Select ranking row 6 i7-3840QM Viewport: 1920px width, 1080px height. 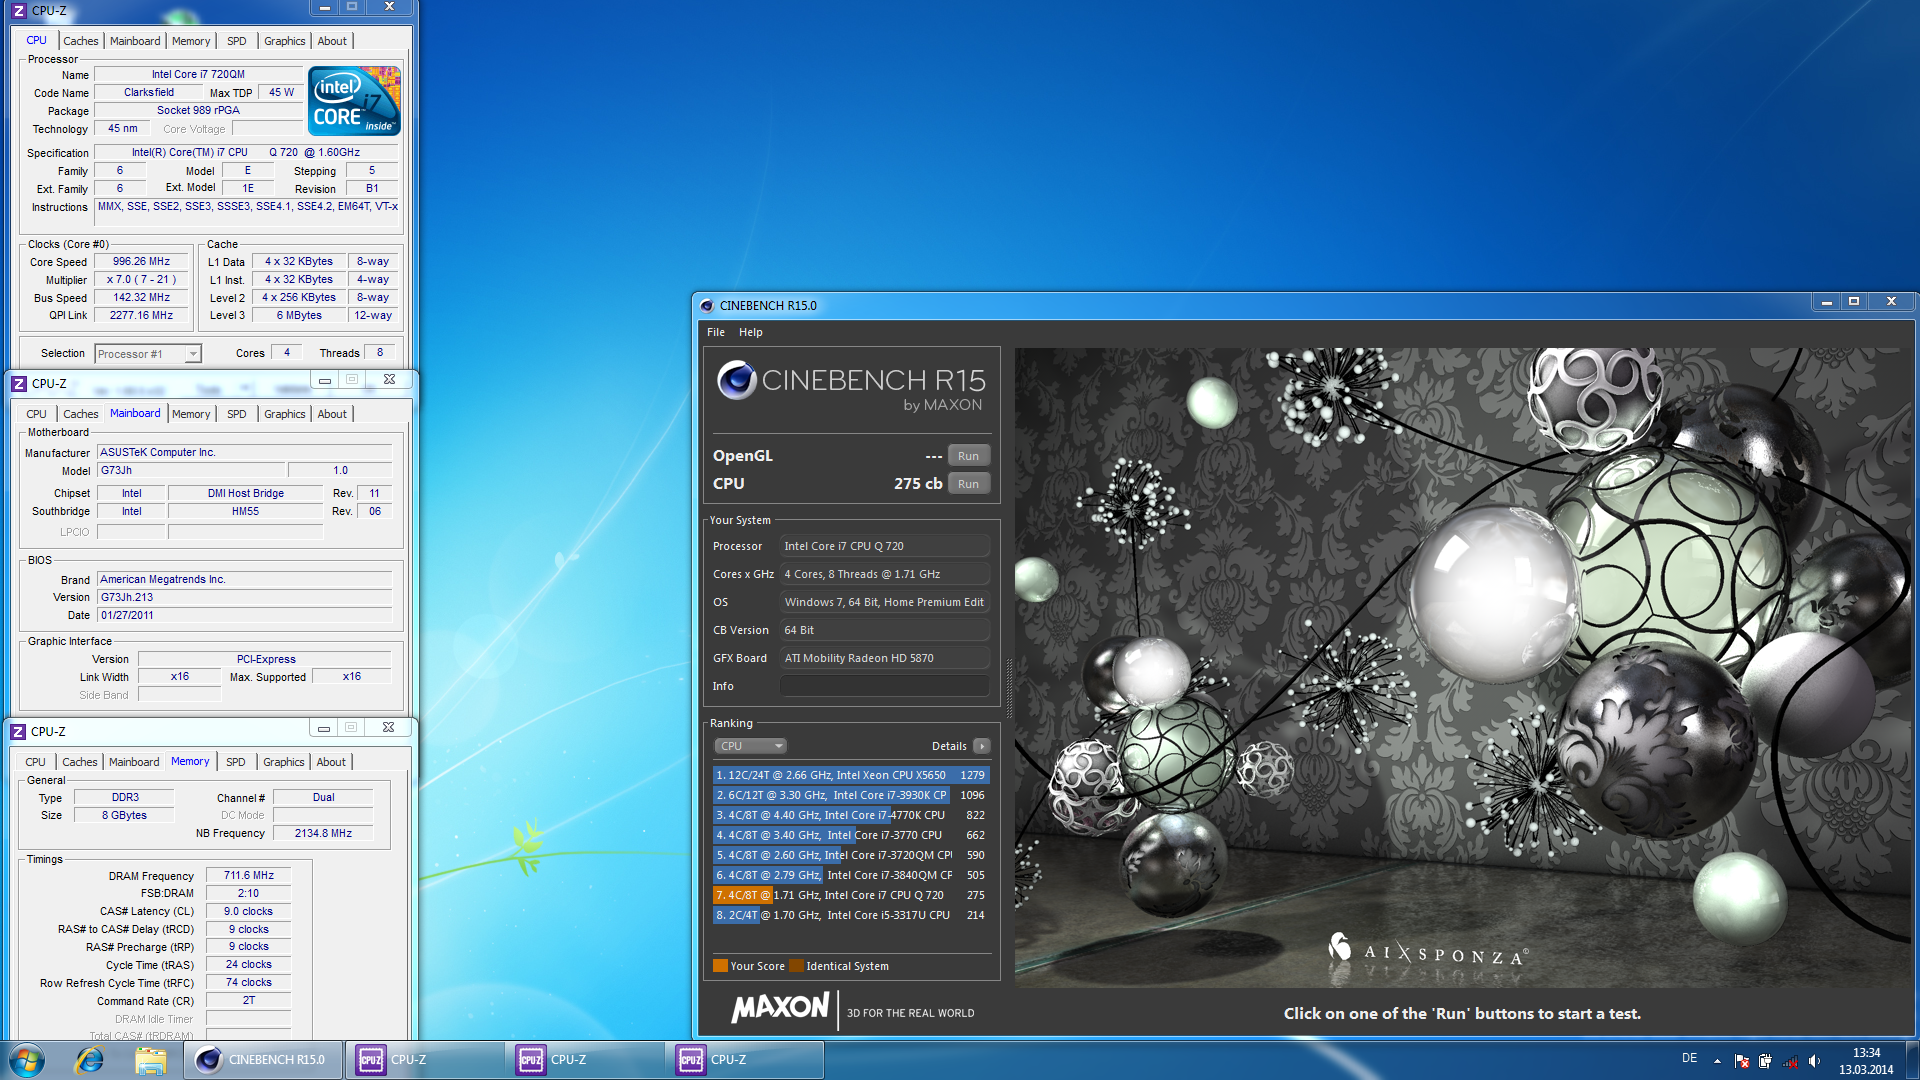(x=851, y=875)
